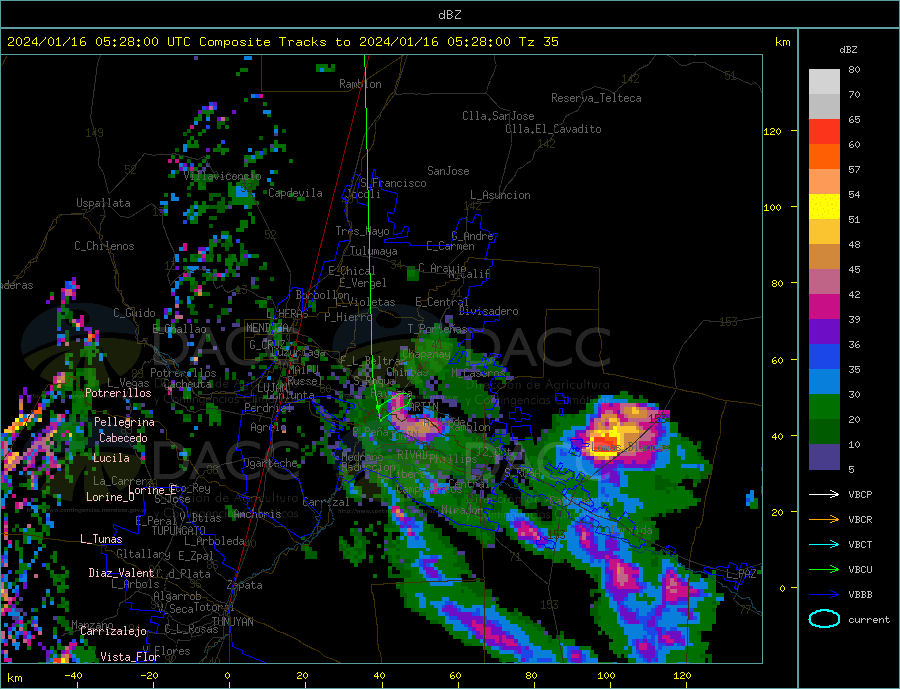Image resolution: width=900 pixels, height=689 pixels.
Task: Click the E_Carmen place label
Action: (451, 247)
